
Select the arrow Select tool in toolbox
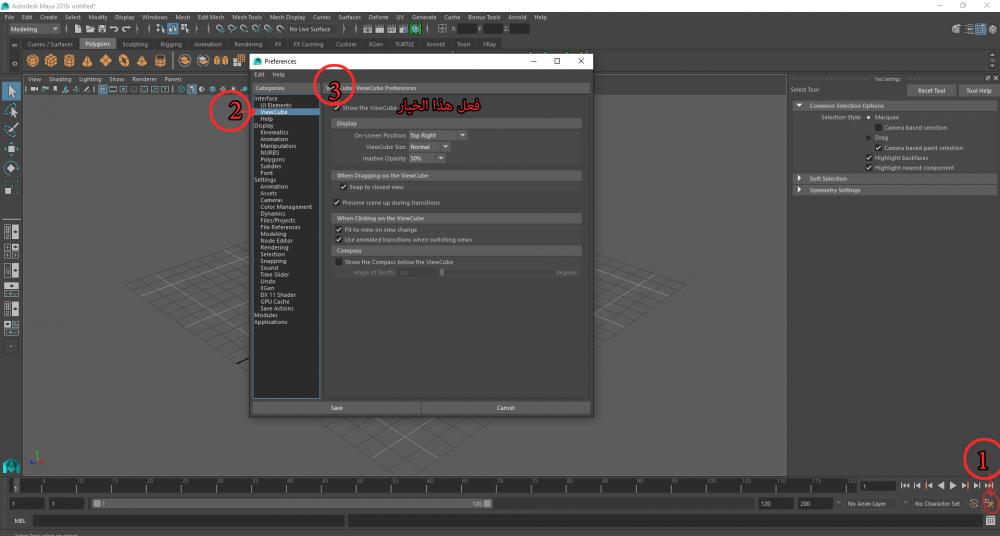(x=11, y=91)
